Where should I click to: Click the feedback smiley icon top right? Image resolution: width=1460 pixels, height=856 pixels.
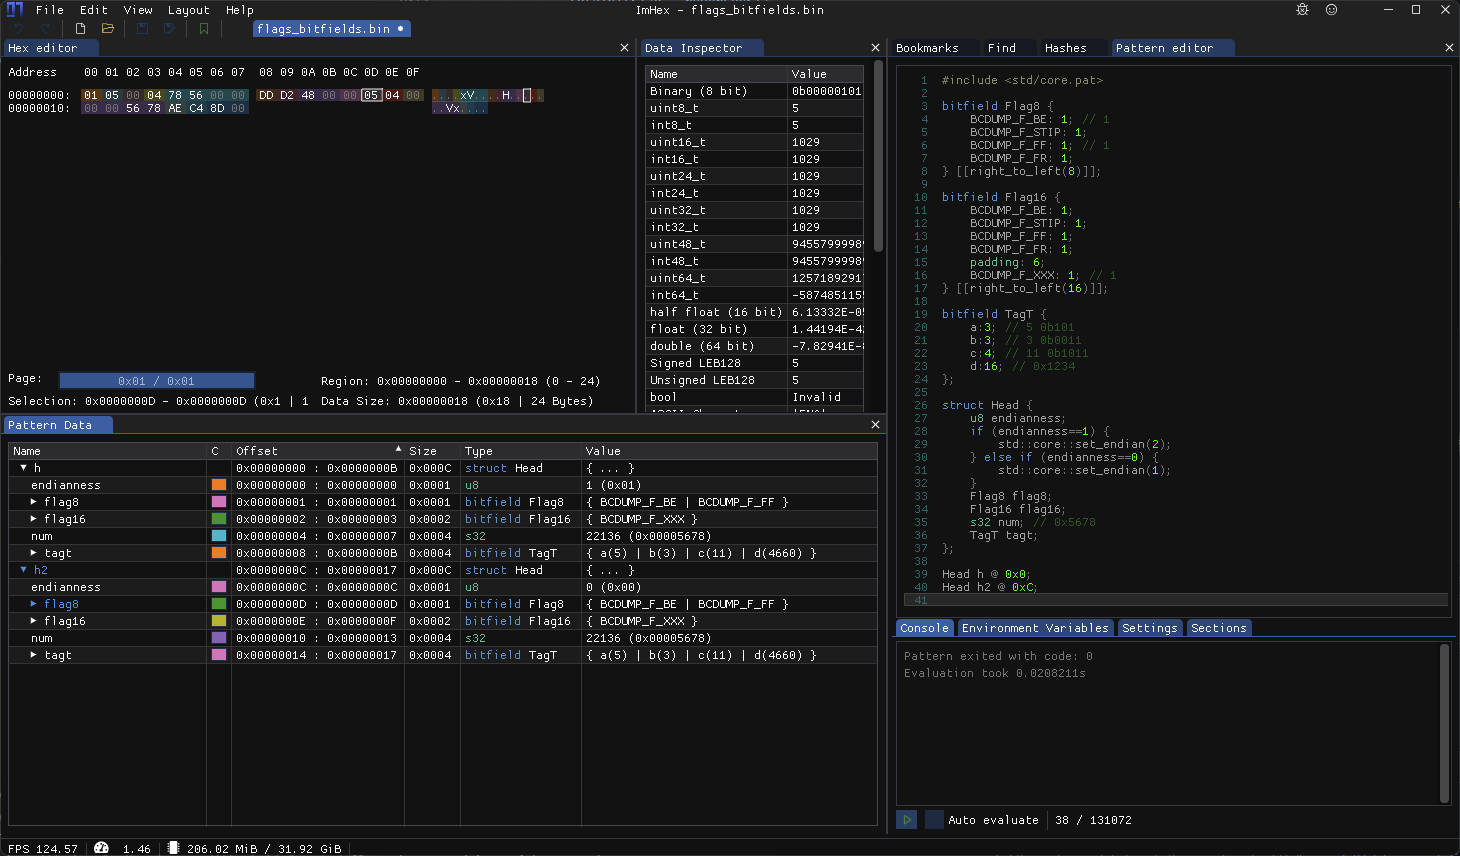pyautogui.click(x=1330, y=9)
